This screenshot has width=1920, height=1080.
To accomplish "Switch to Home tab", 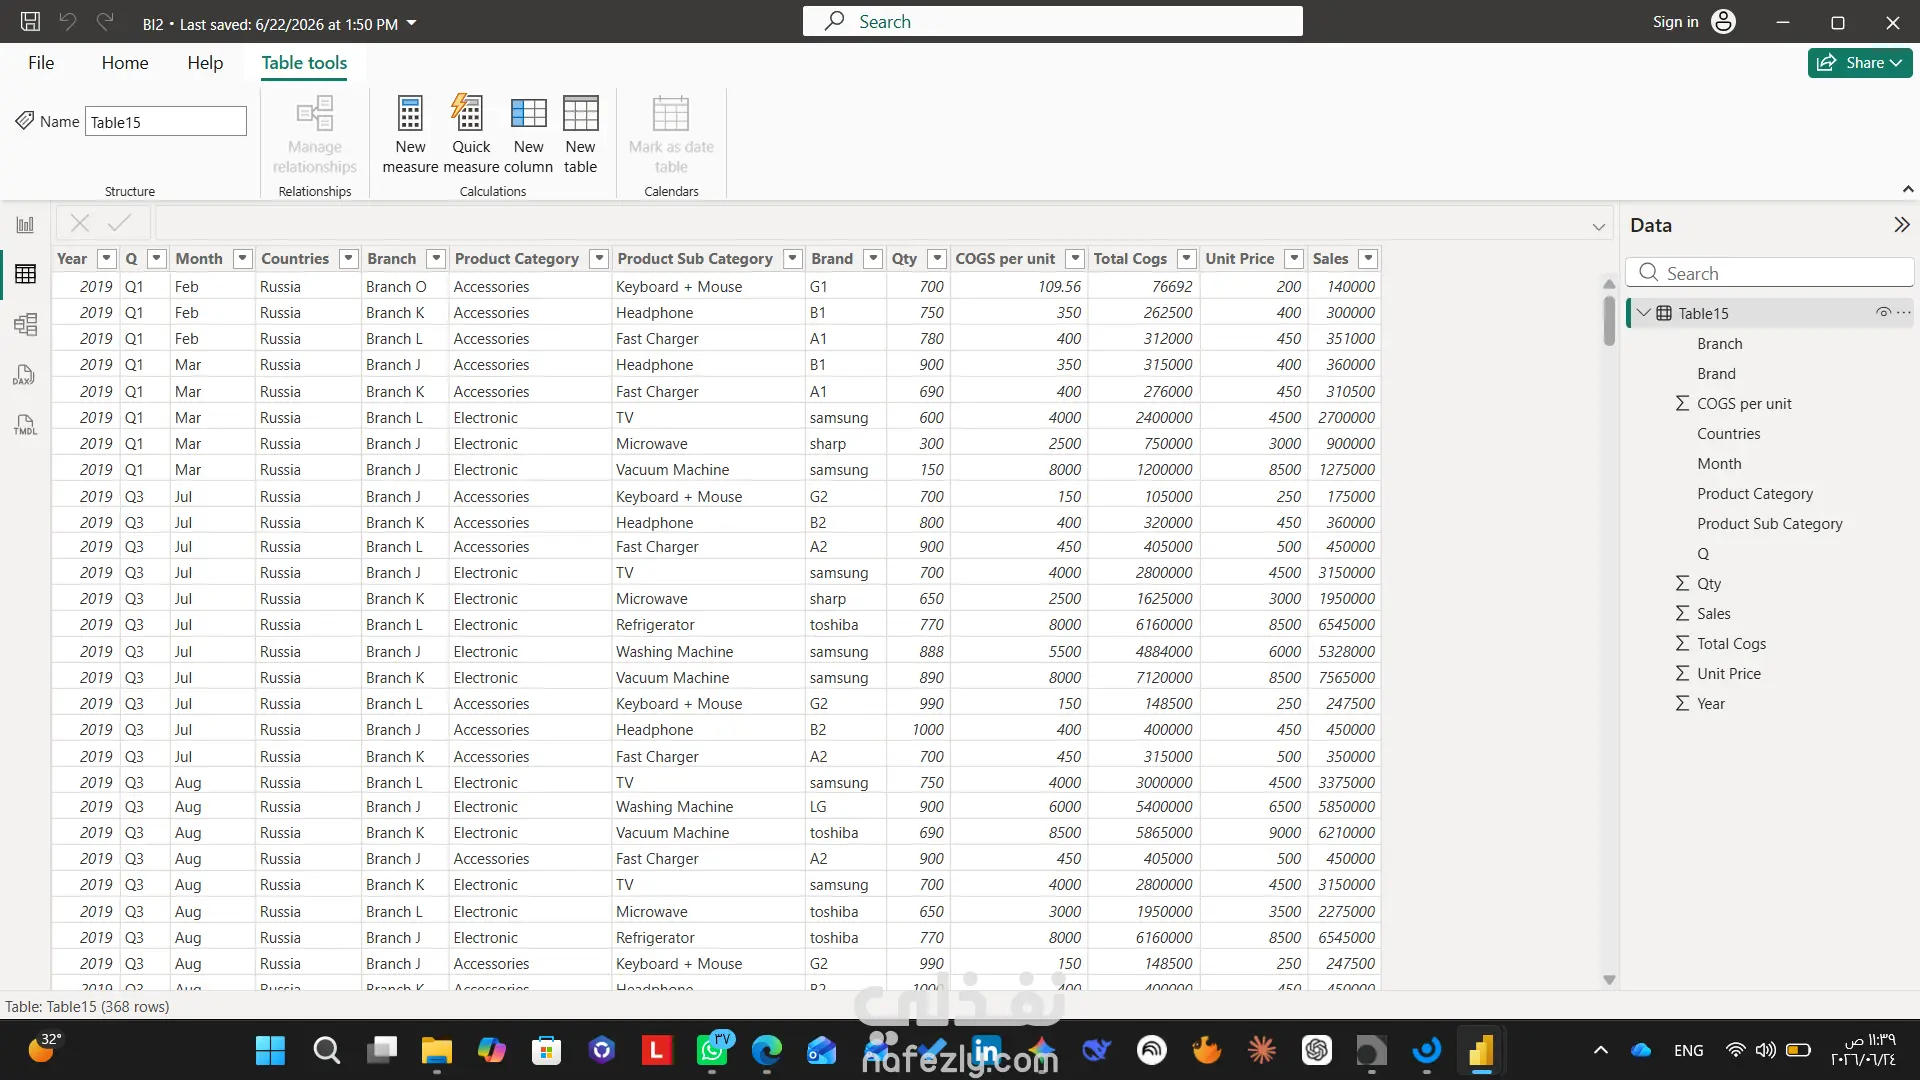I will (x=125, y=63).
